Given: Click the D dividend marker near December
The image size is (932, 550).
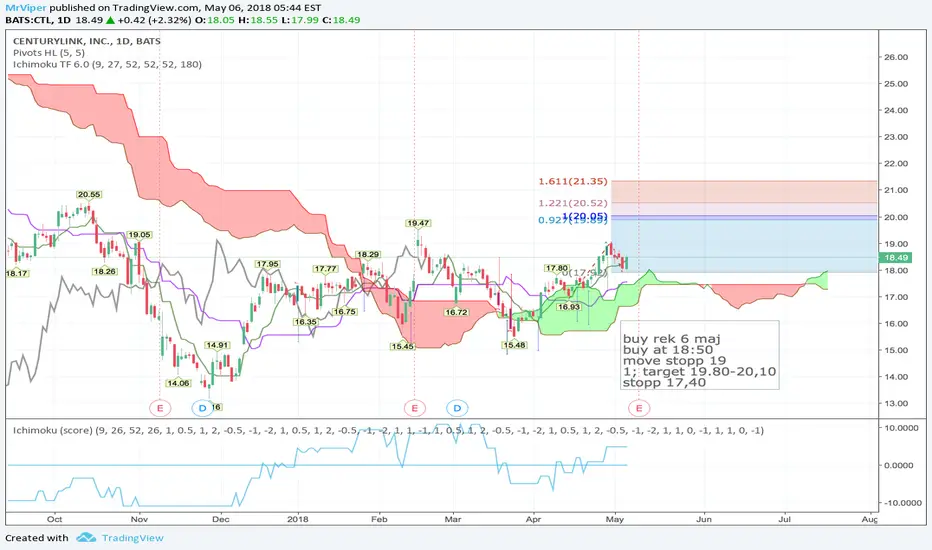Looking at the screenshot, I should coord(202,408).
